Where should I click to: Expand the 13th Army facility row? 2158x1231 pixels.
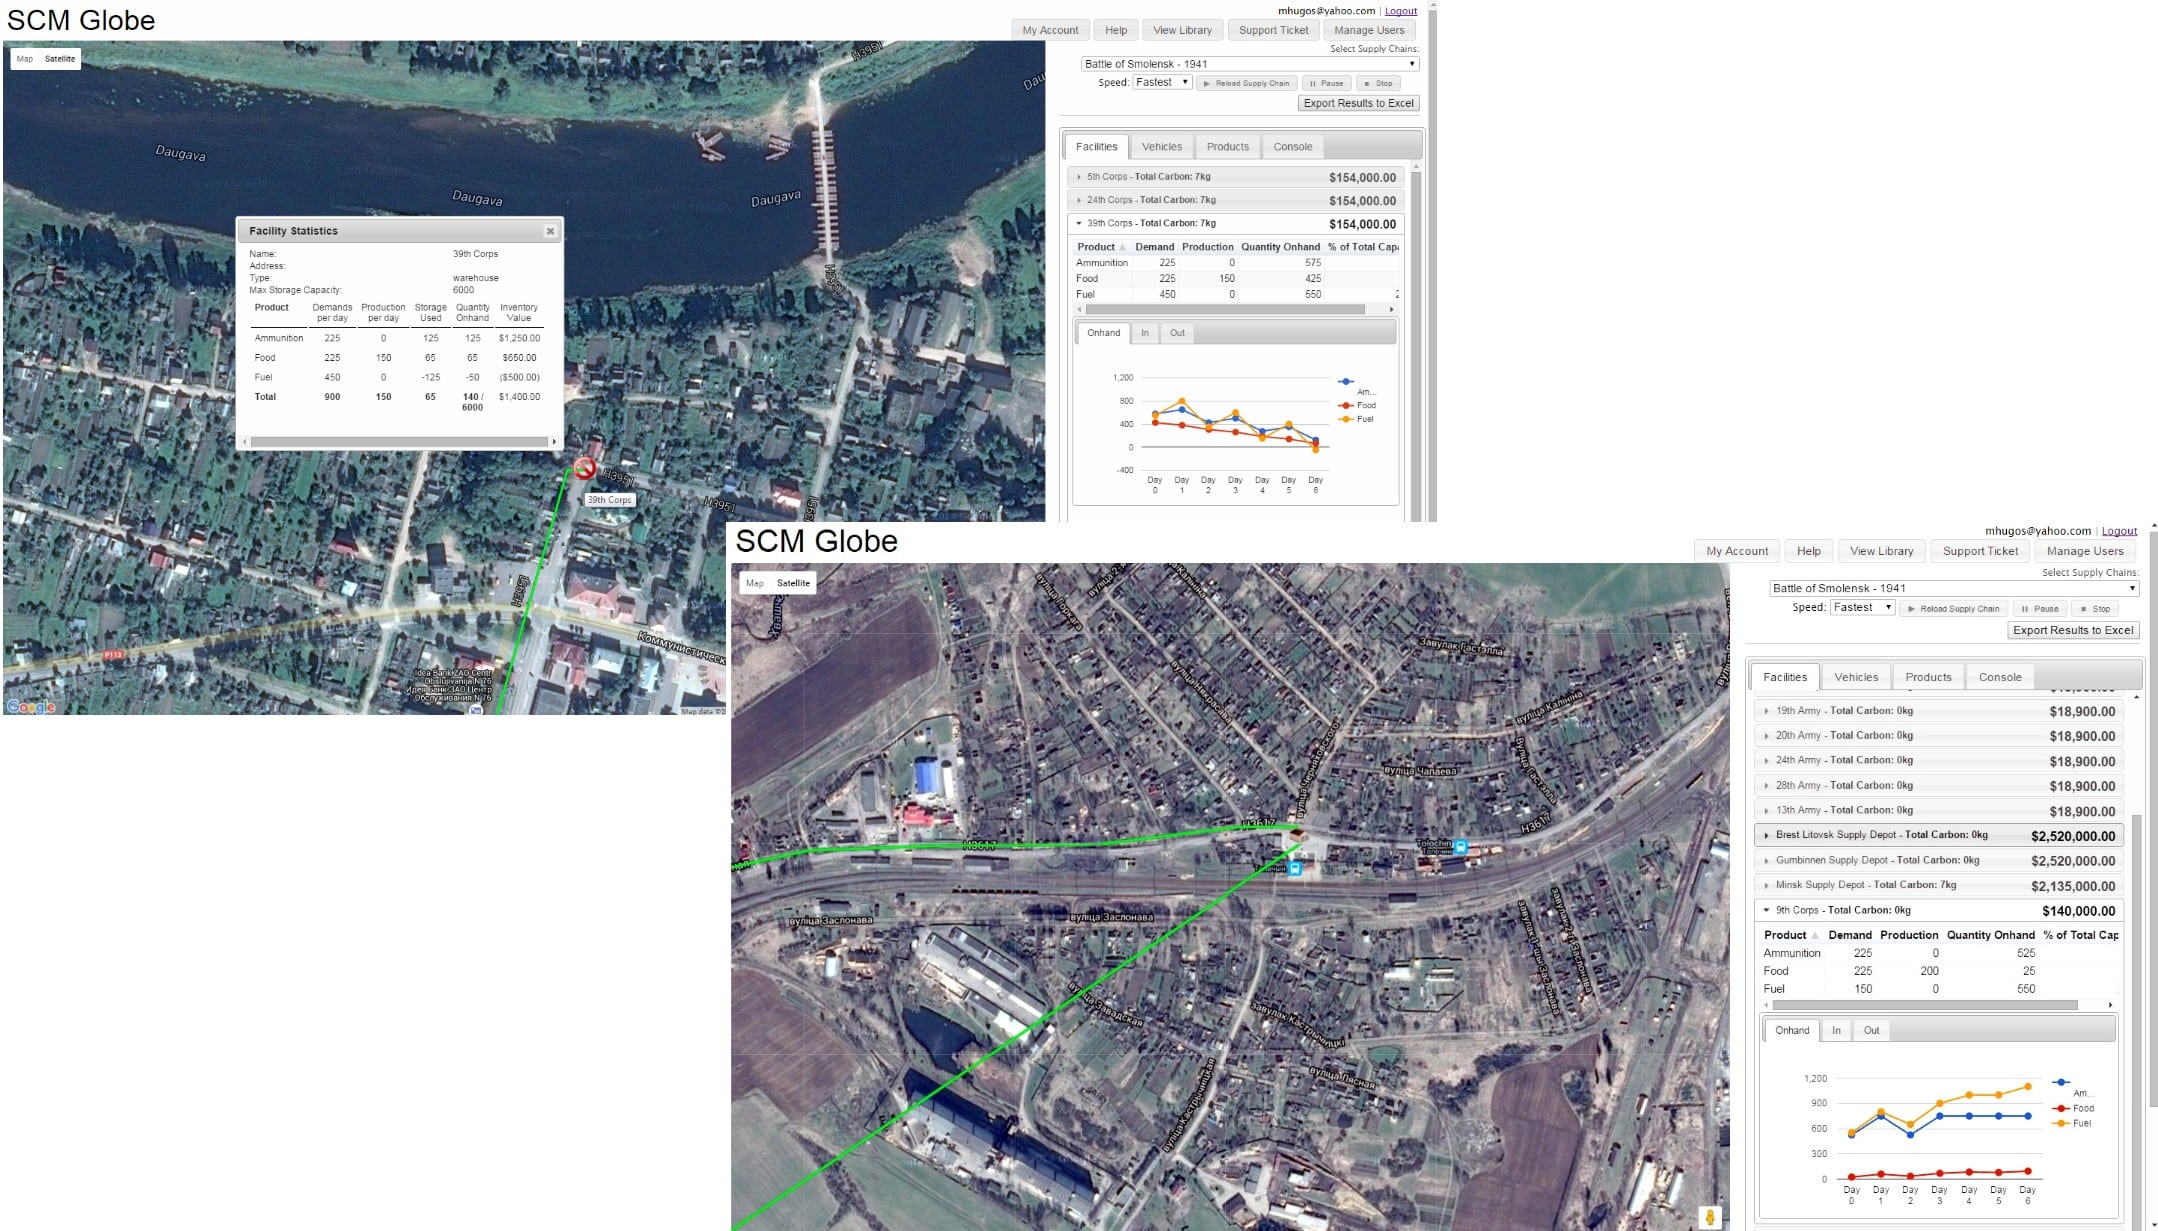pos(1939,811)
